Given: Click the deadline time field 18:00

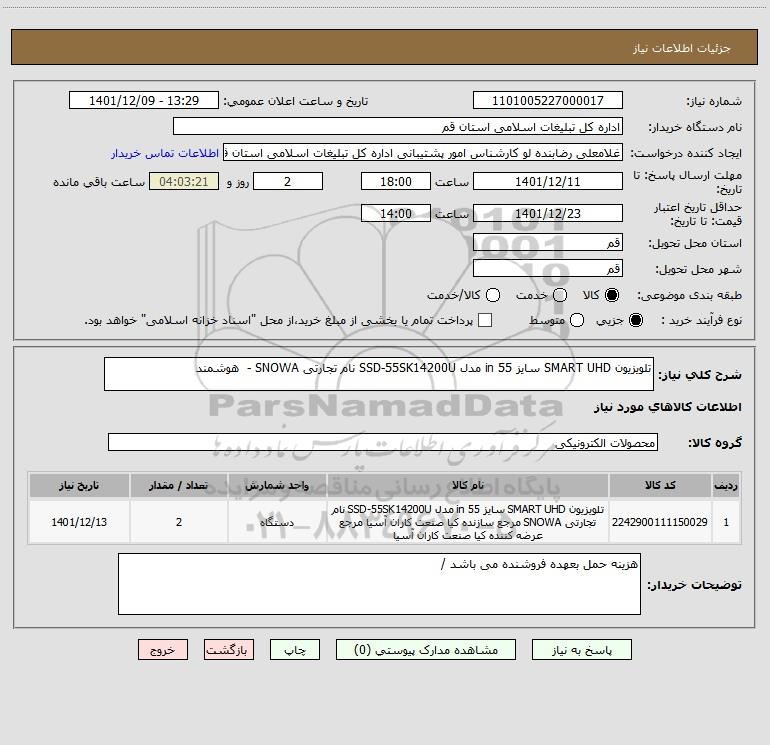Looking at the screenshot, I should pos(396,181).
